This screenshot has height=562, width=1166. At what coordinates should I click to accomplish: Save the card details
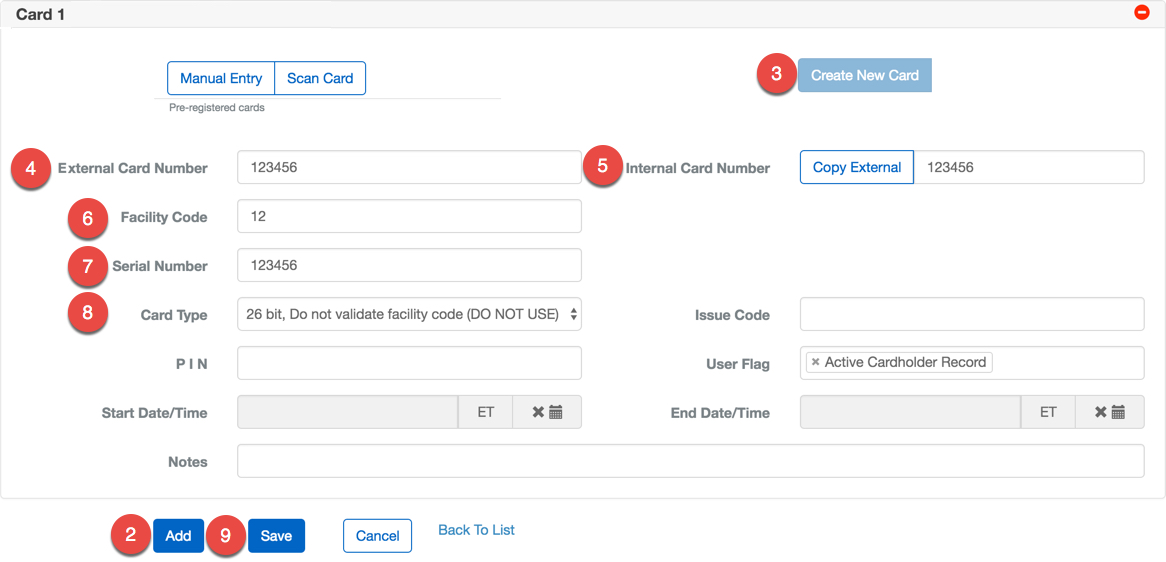point(276,536)
